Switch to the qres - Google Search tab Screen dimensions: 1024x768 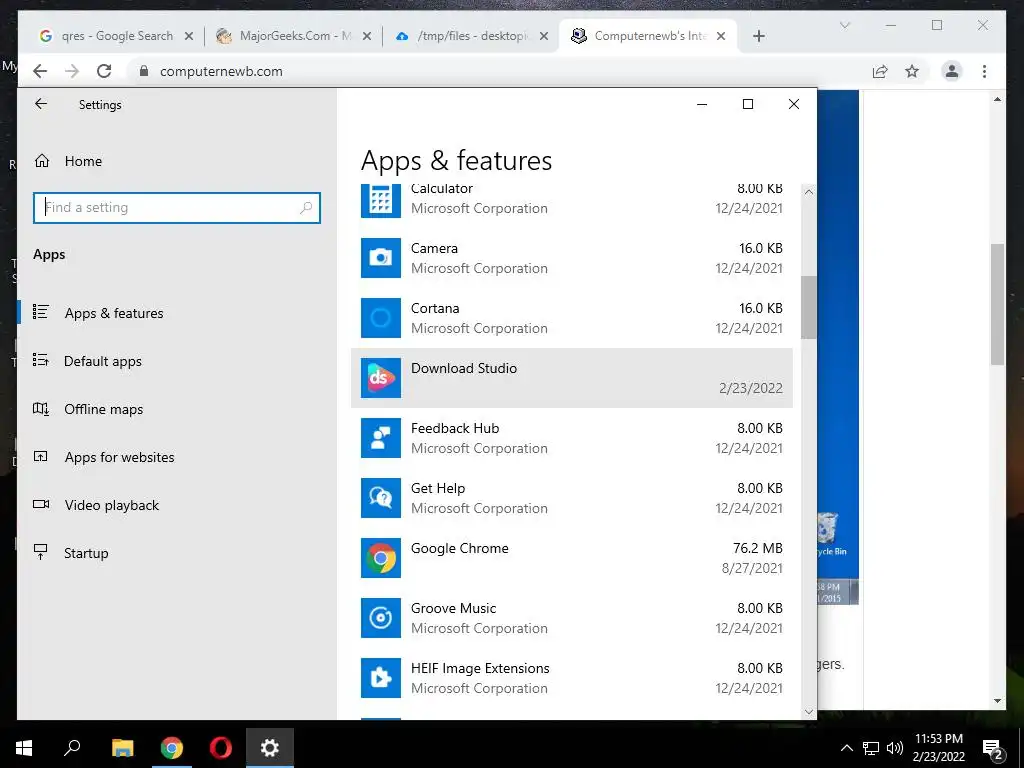pyautogui.click(x=116, y=36)
